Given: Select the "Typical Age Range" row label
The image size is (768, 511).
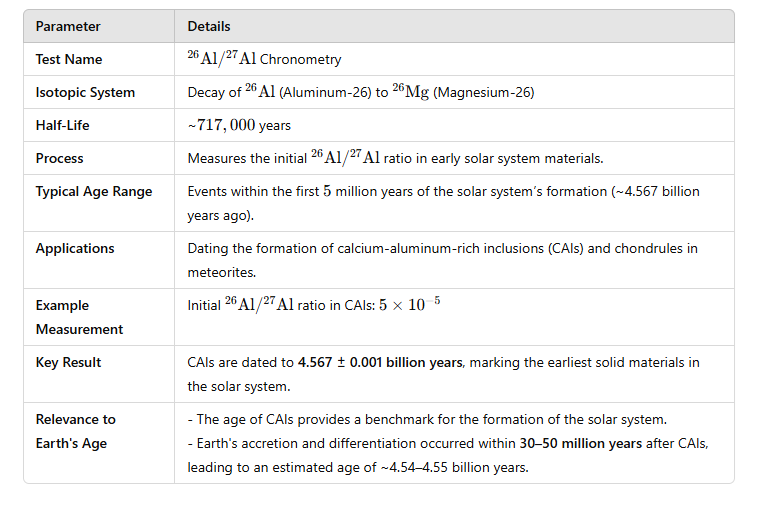Looking at the screenshot, I should point(94,191).
